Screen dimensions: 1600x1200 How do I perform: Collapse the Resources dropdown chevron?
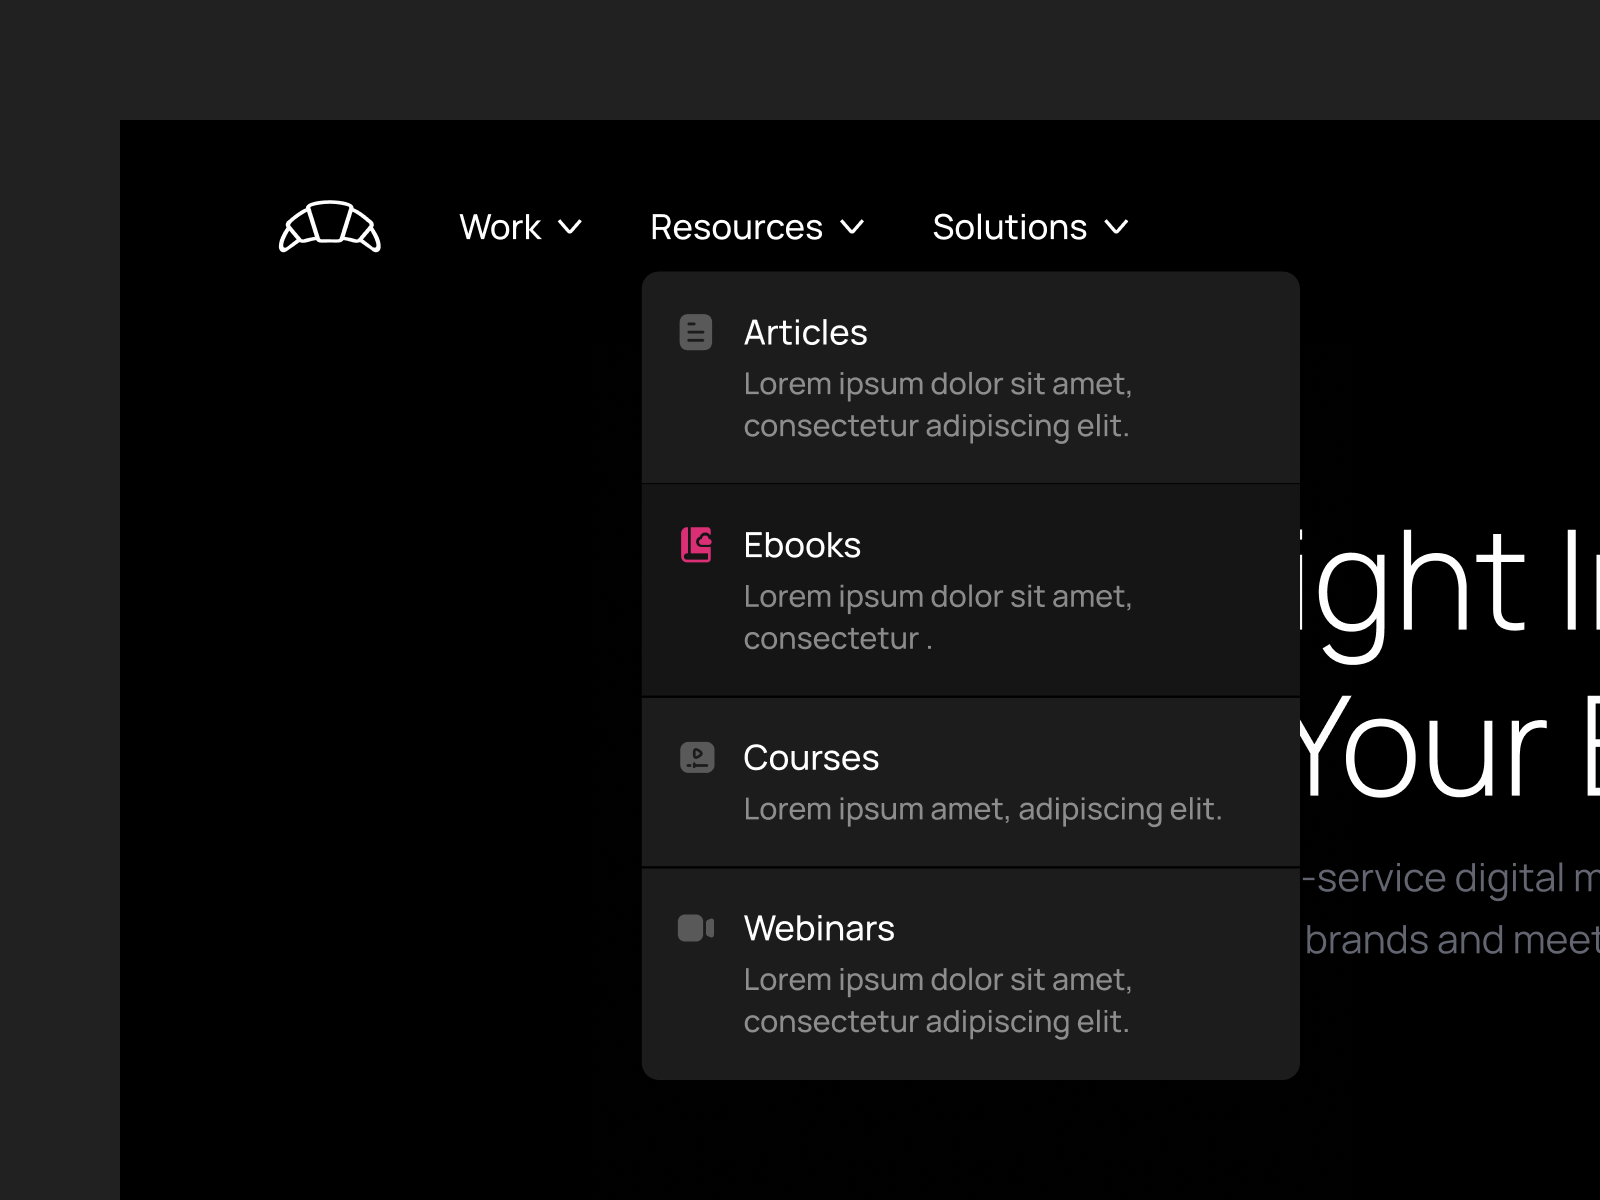(x=853, y=228)
